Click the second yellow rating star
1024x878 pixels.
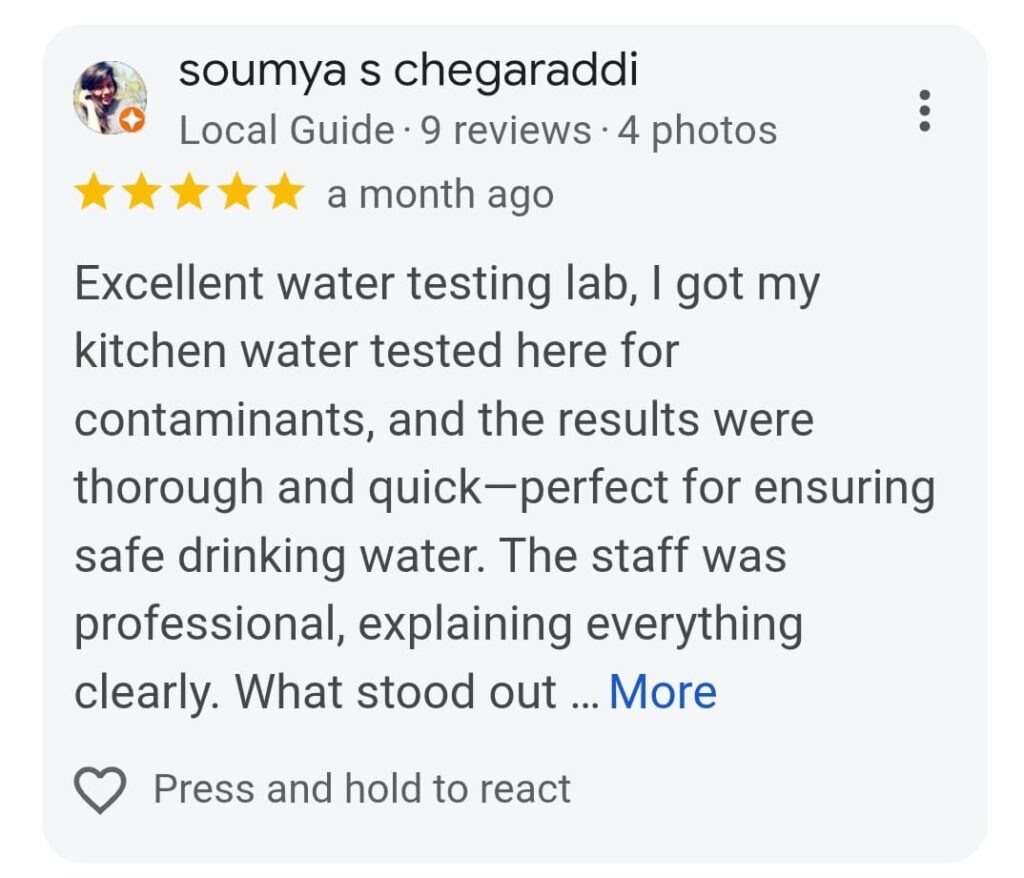click(x=142, y=193)
